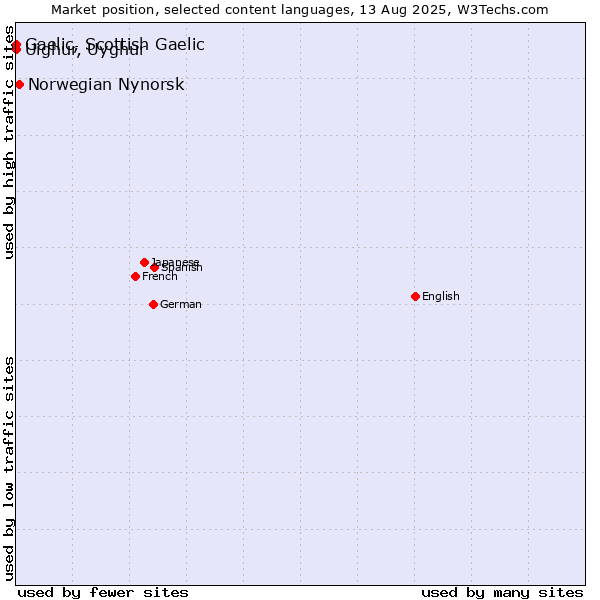This screenshot has width=600, height=600.
Task: Click 'used by low traffic sites' label
Action: click(x=9, y=469)
